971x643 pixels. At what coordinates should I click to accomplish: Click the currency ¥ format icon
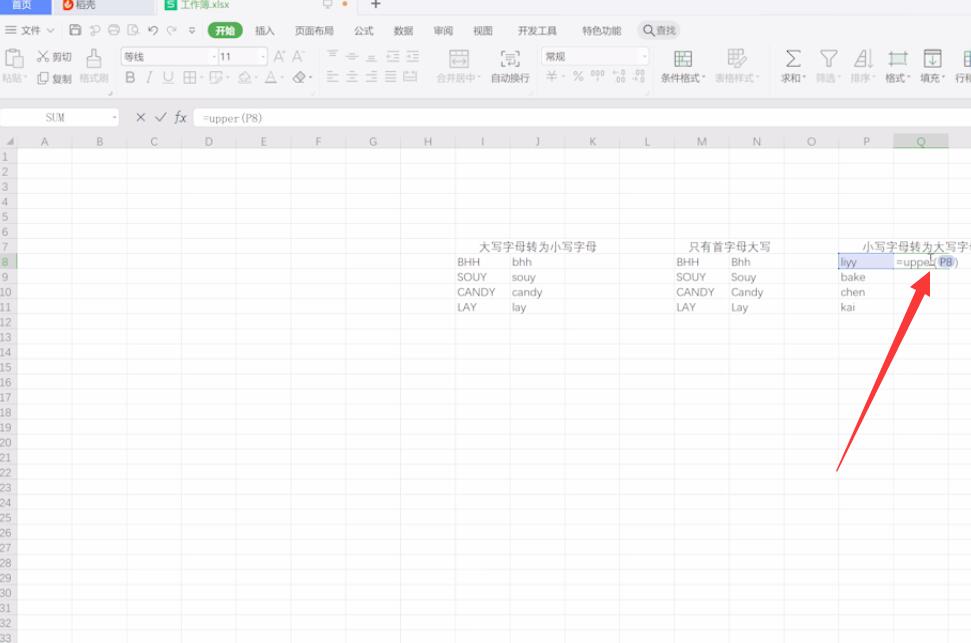click(x=552, y=76)
